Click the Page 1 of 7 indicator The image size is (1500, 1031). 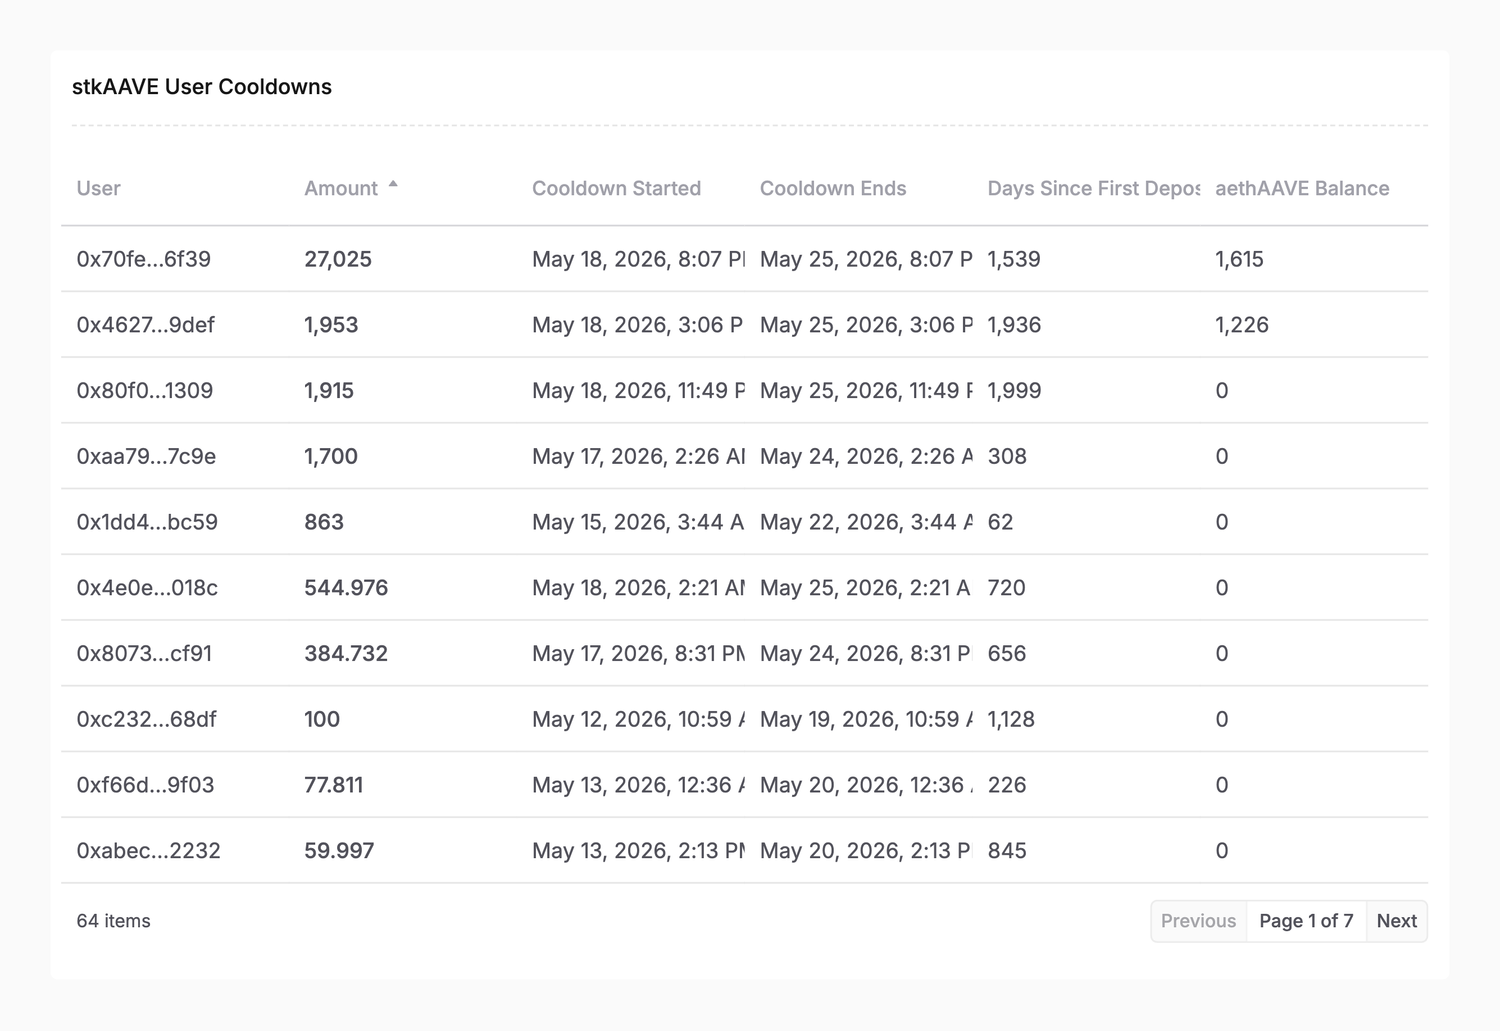coord(1306,921)
